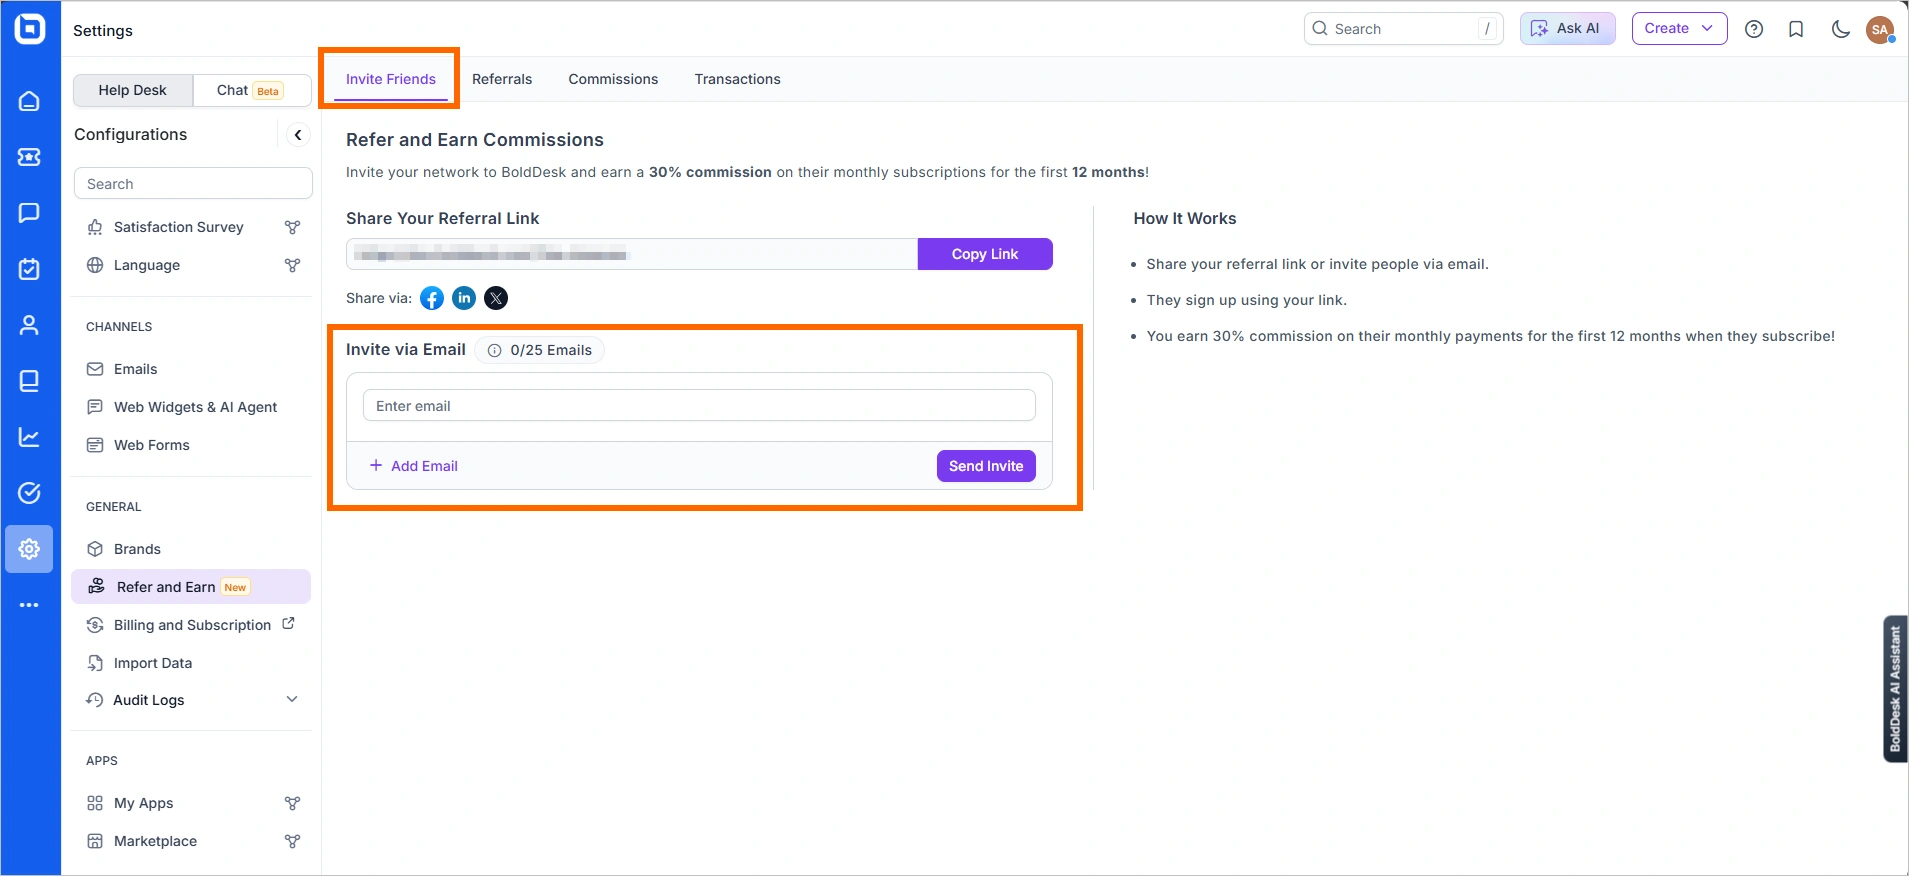Image resolution: width=1909 pixels, height=876 pixels.
Task: Click the Ask AI button
Action: 1567,29
